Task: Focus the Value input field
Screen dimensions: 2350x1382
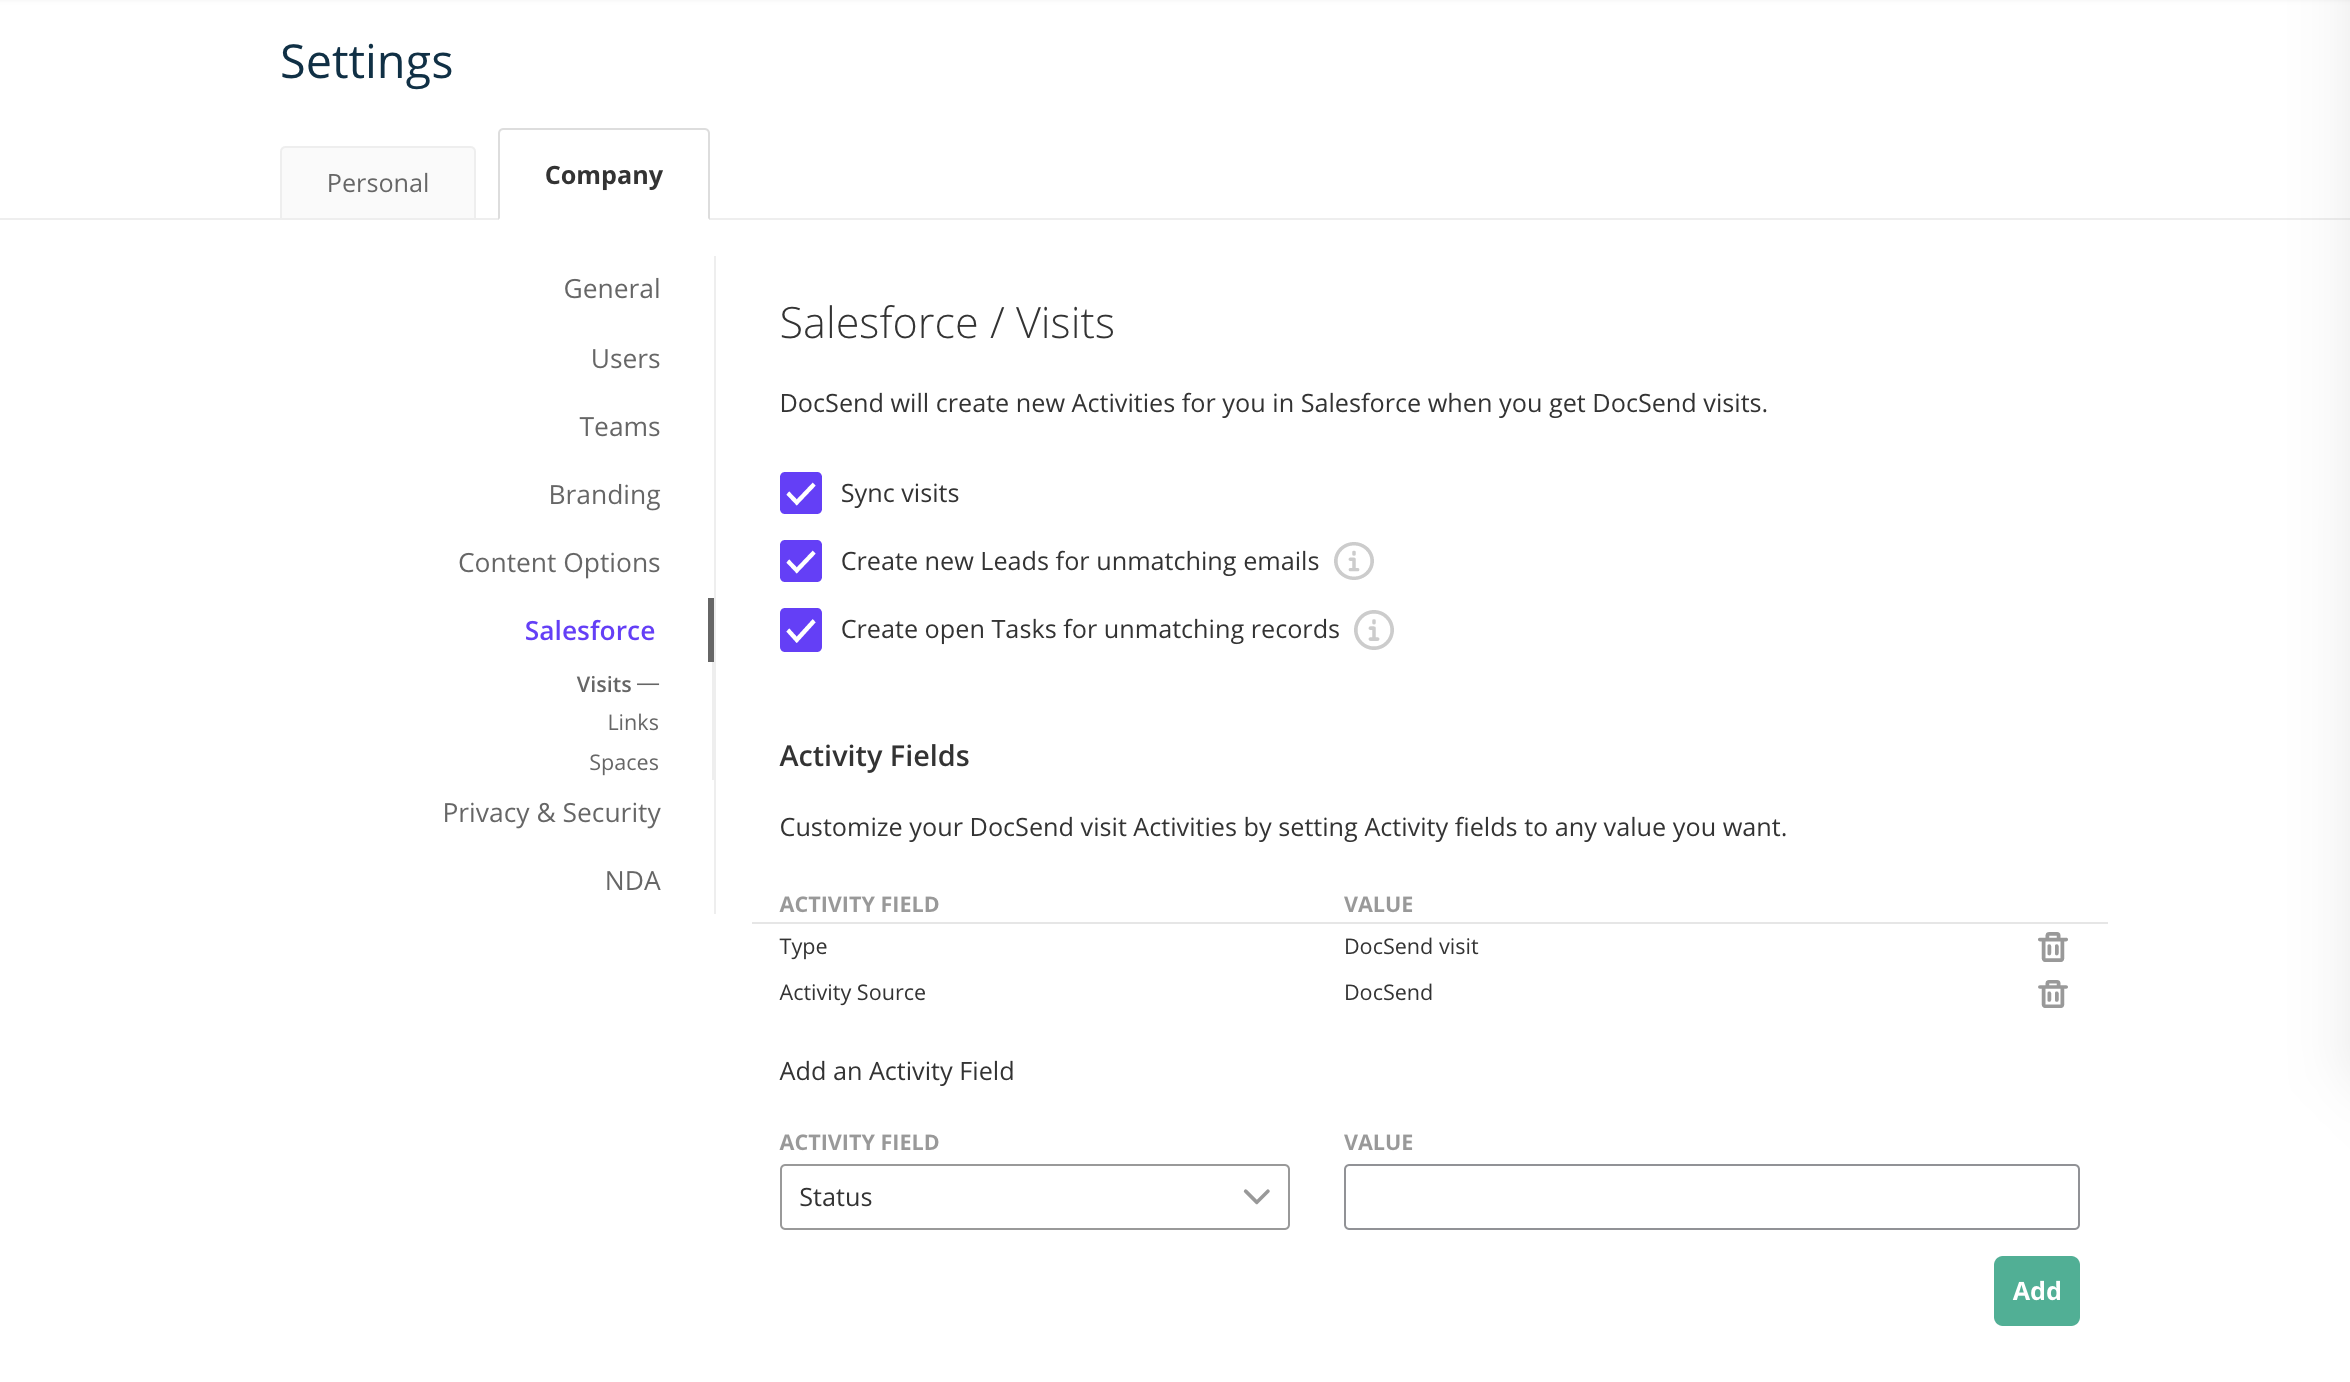Action: point(1711,1197)
